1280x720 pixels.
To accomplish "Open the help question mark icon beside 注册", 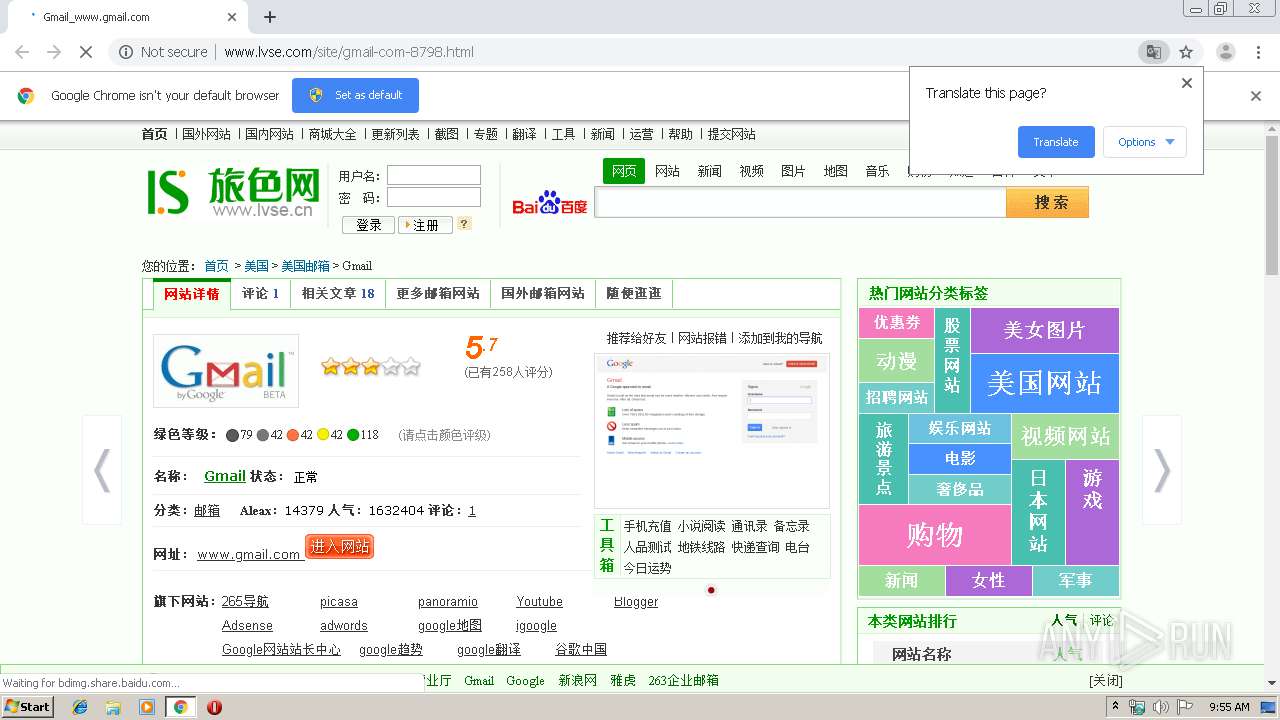I will point(464,224).
